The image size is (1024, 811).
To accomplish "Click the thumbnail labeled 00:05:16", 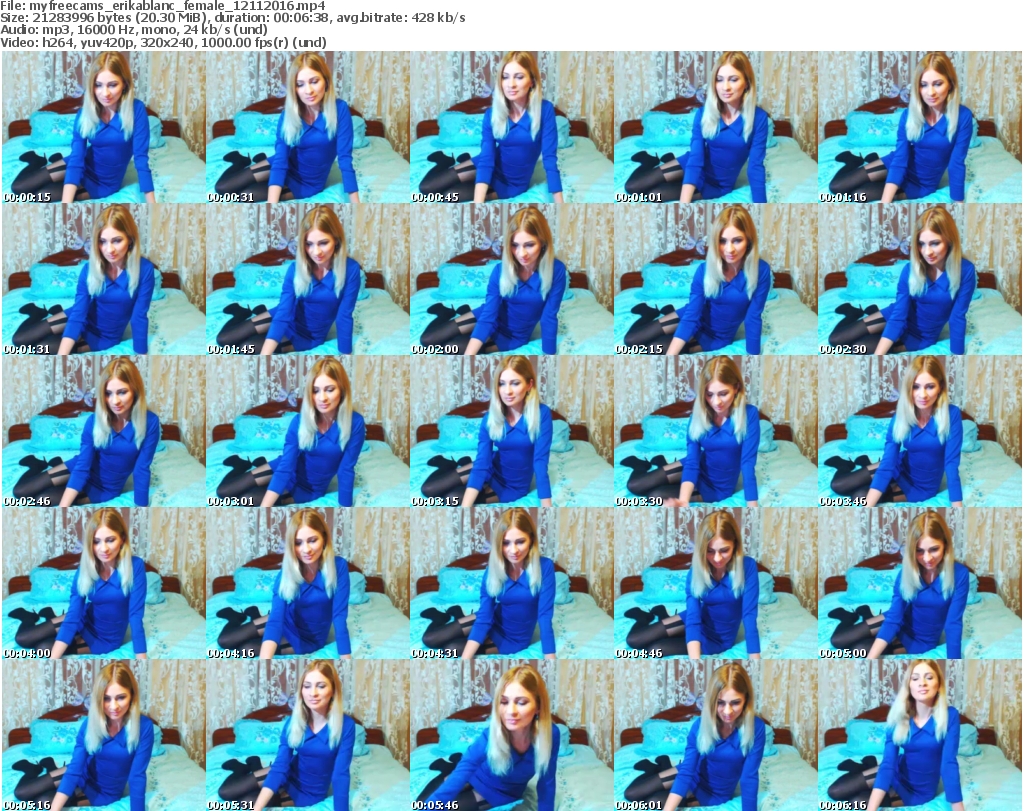I will point(103,735).
